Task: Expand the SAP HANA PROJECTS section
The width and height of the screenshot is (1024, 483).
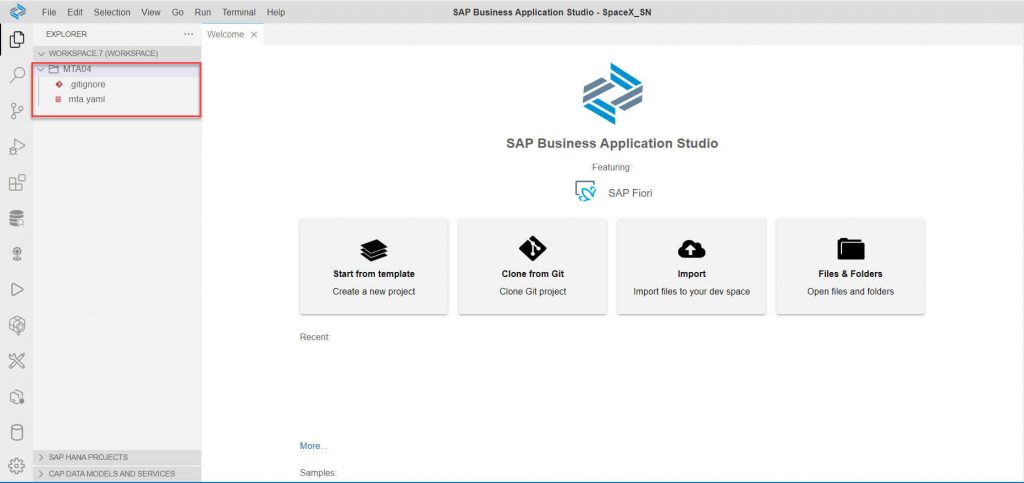Action: pos(117,457)
